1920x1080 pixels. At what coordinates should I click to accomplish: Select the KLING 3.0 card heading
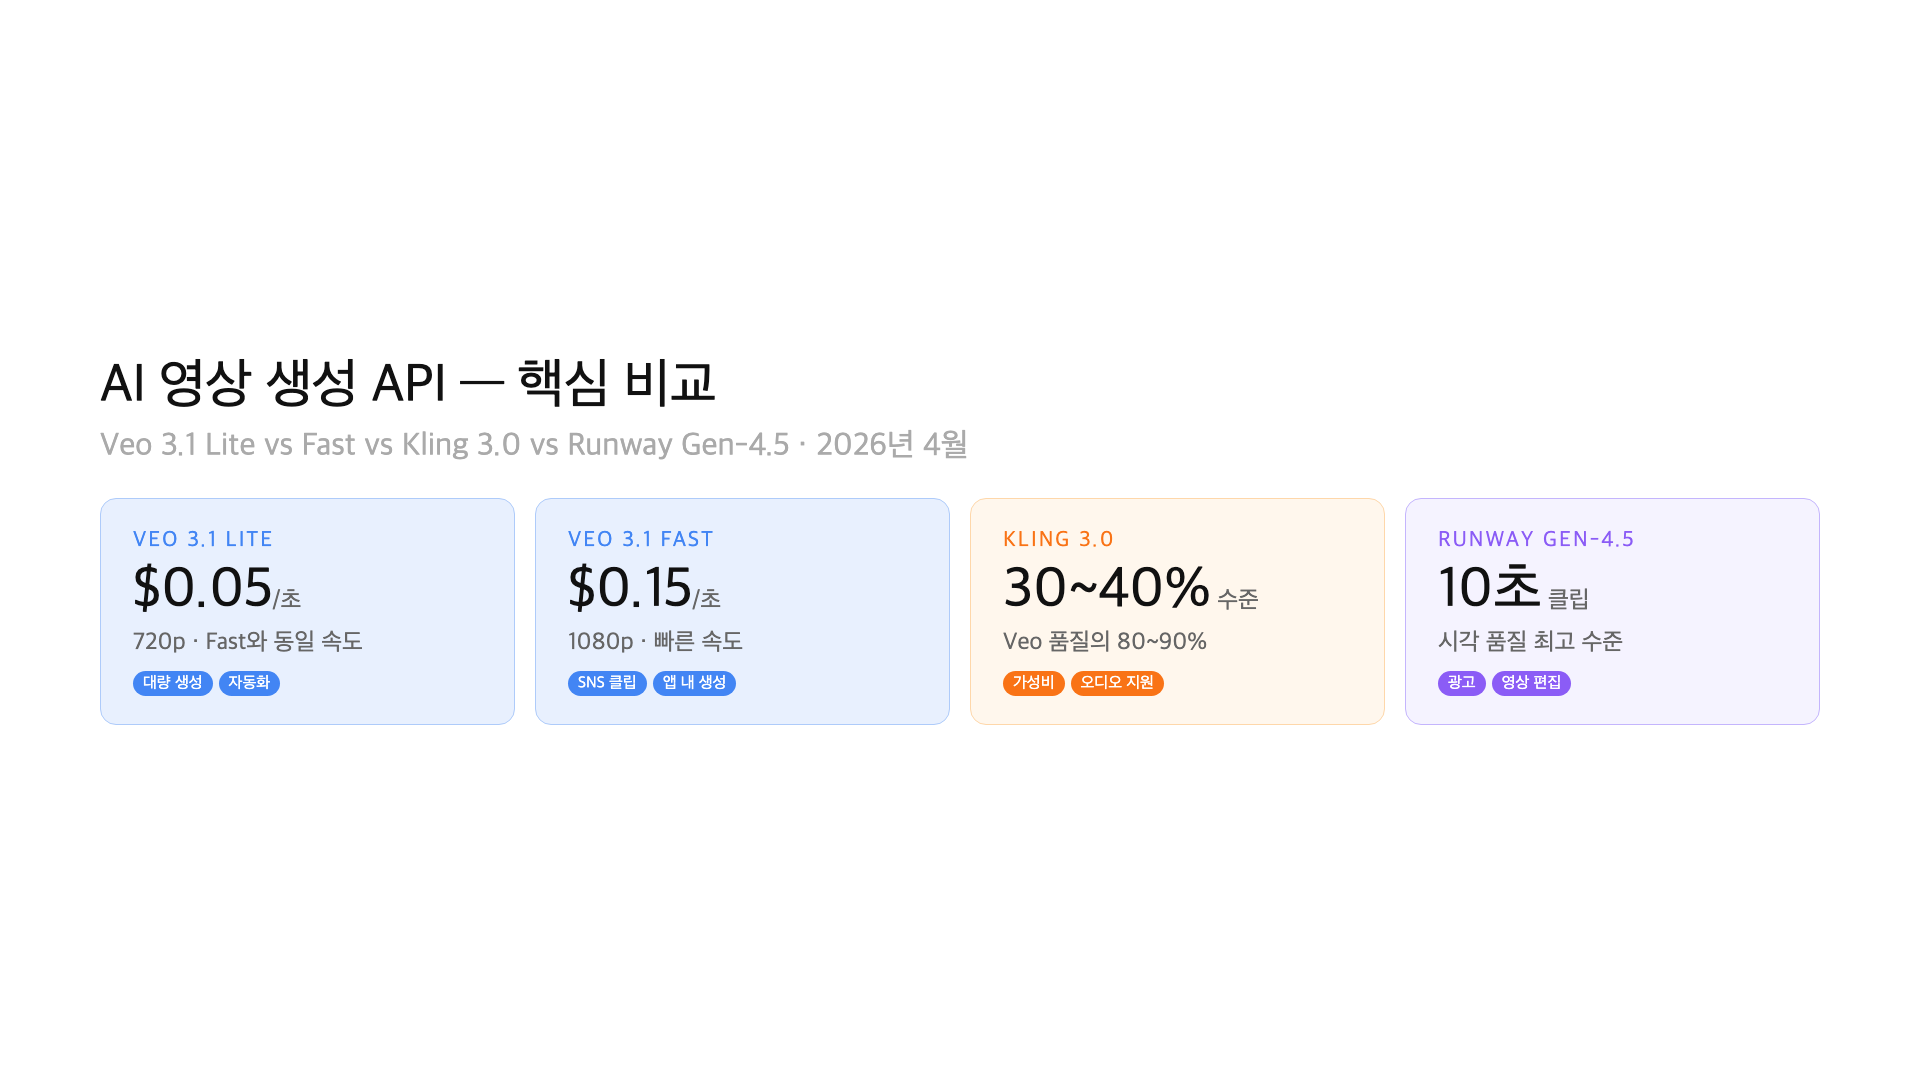point(1058,539)
